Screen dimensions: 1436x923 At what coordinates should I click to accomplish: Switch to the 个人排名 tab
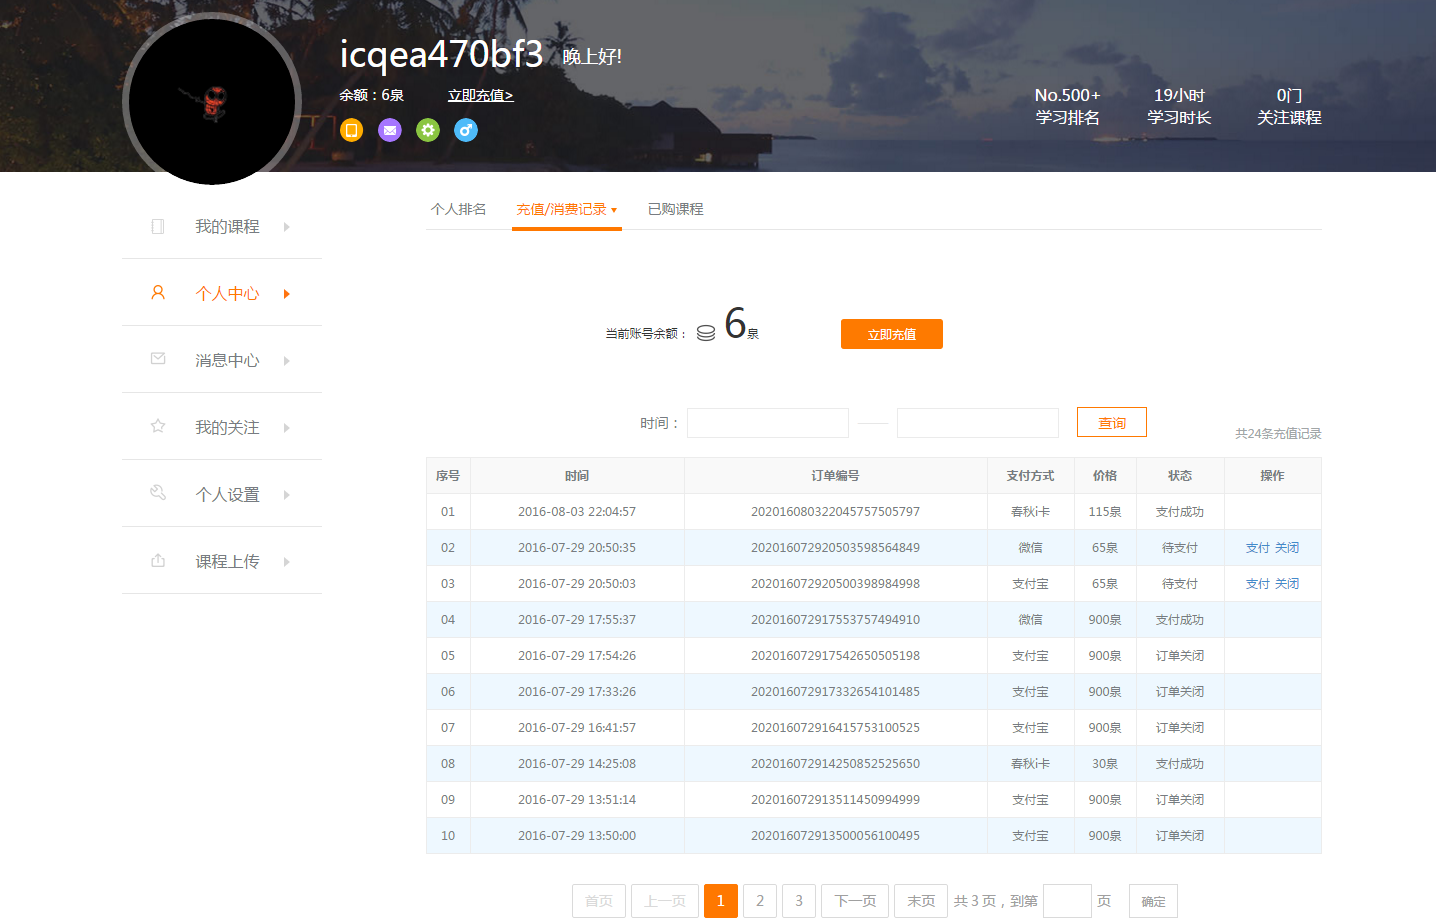(458, 209)
